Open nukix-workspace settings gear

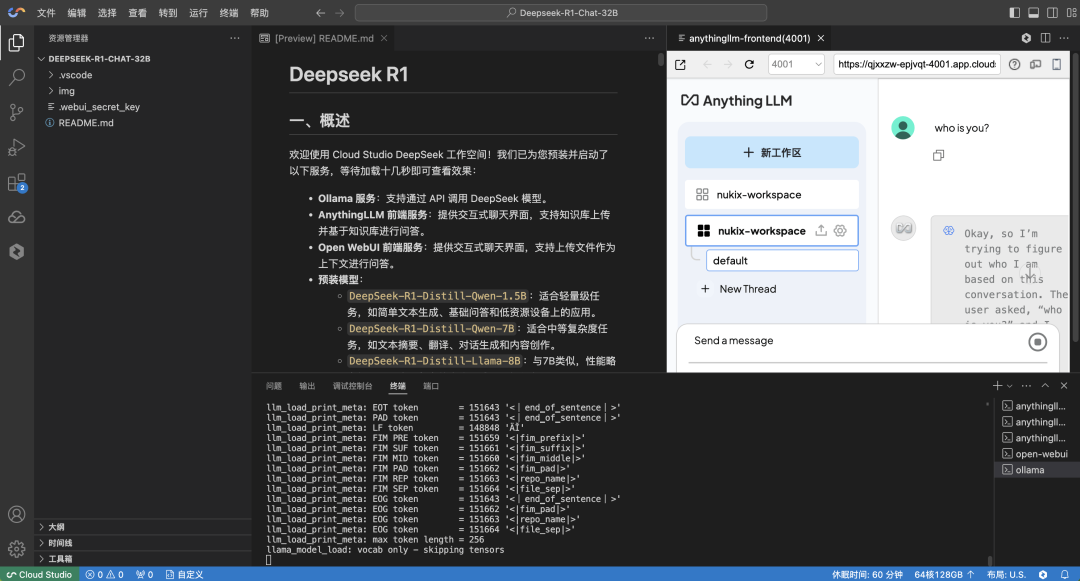(x=840, y=231)
